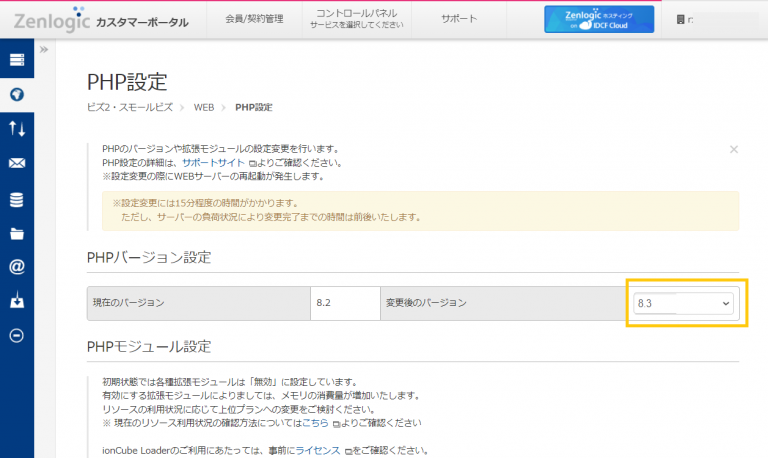Image resolution: width=768 pixels, height=458 pixels.
Task: Click the circled minus sidebar icon
Action: (x=16, y=335)
